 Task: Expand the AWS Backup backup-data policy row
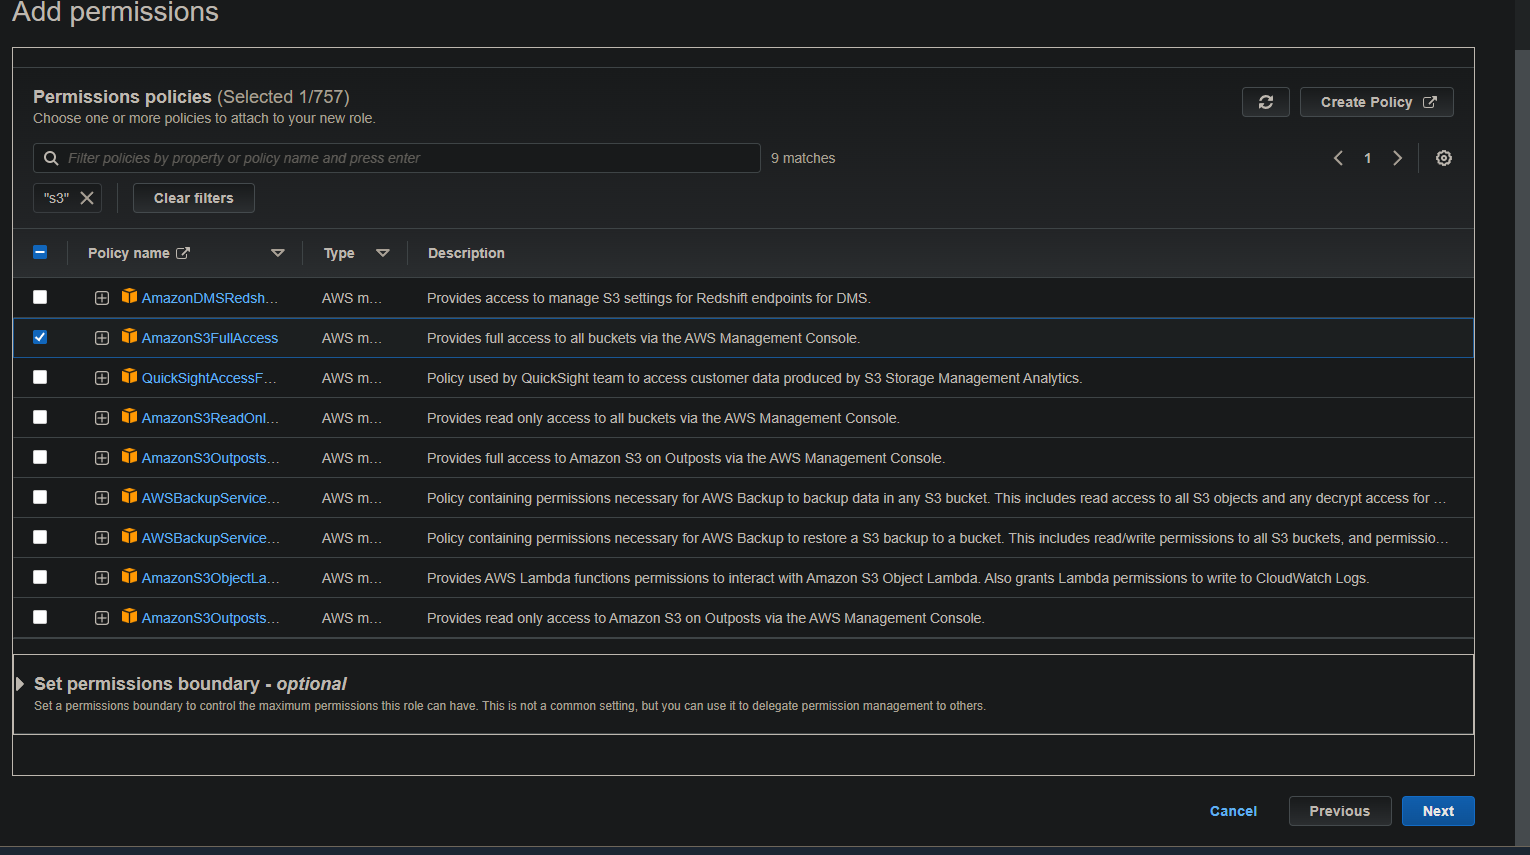(x=102, y=498)
